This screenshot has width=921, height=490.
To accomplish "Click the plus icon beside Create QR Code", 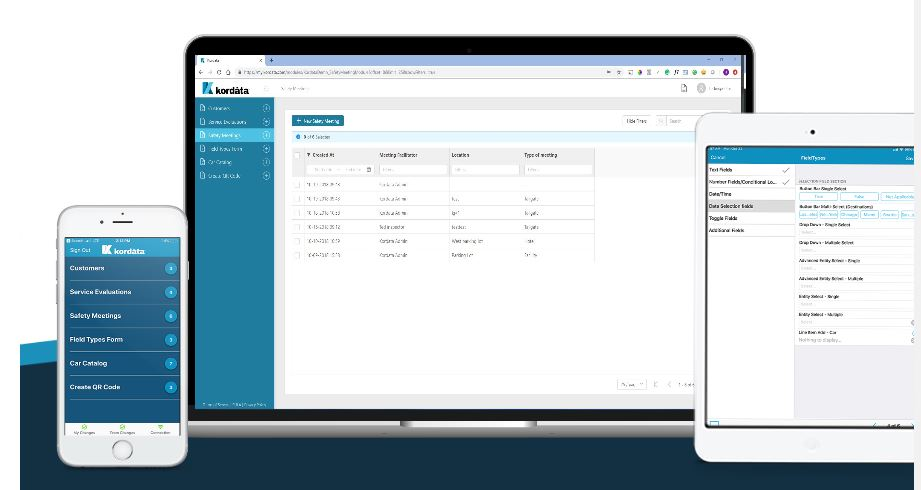I will tap(266, 176).
